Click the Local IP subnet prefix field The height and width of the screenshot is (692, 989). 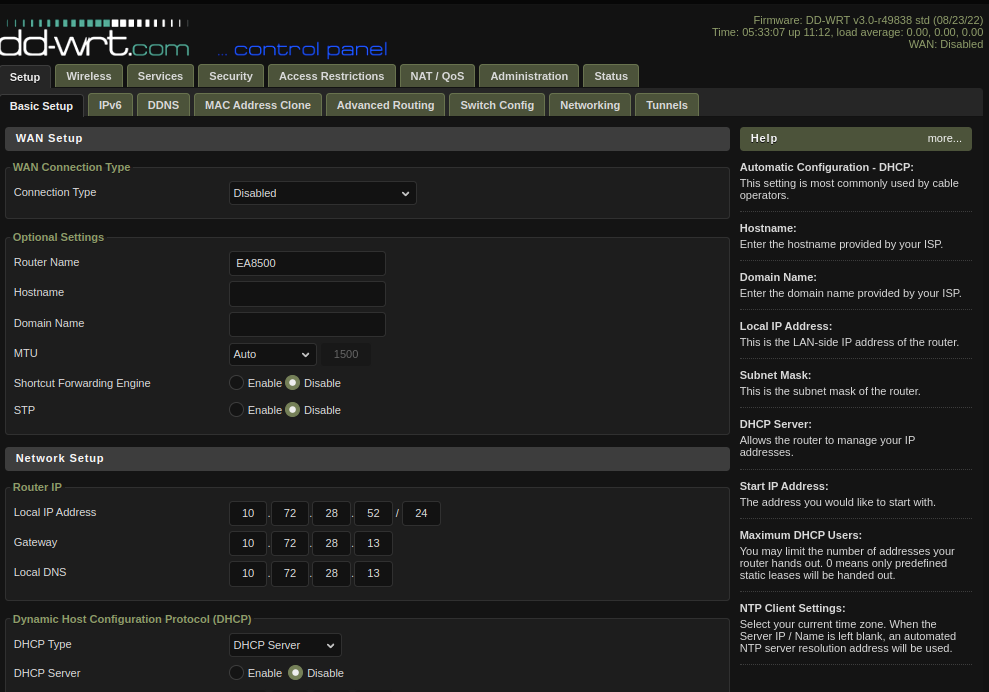tap(421, 514)
